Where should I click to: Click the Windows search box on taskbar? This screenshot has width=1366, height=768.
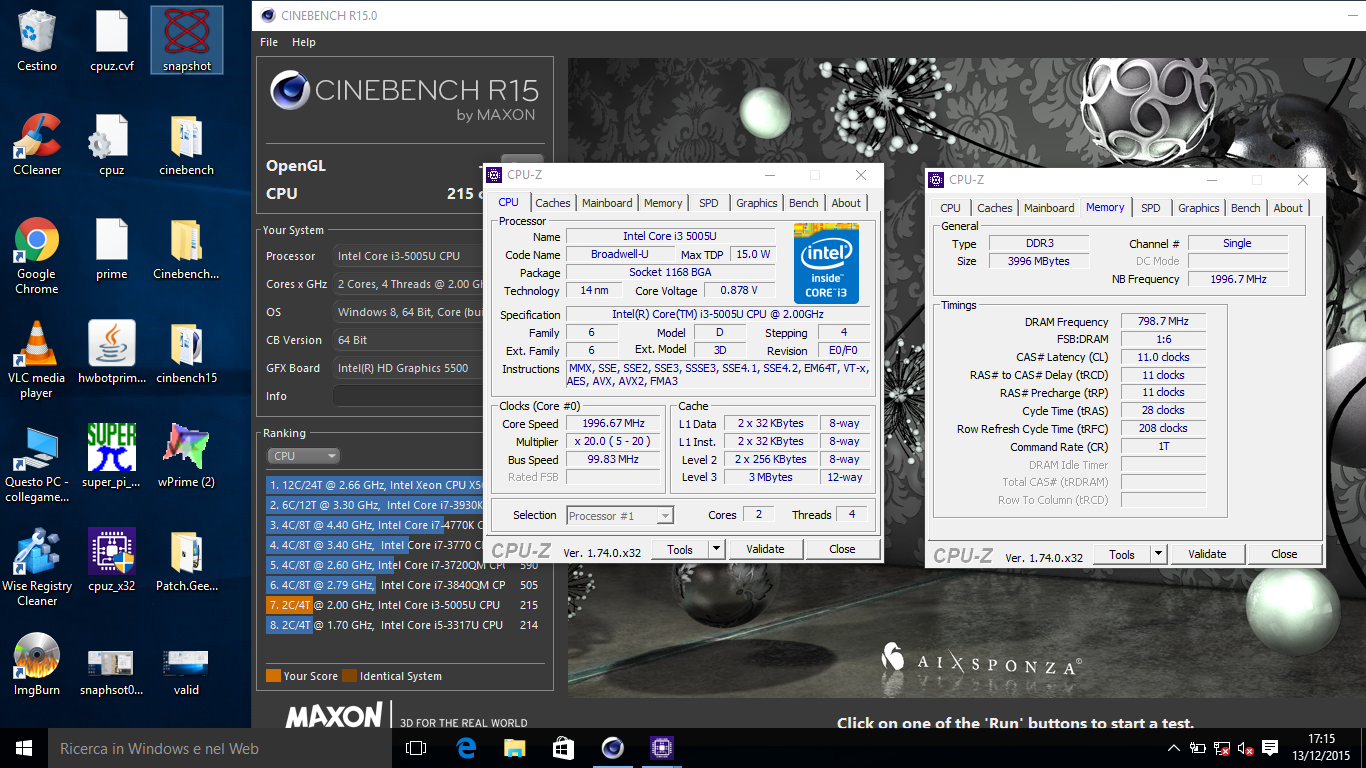(220, 748)
